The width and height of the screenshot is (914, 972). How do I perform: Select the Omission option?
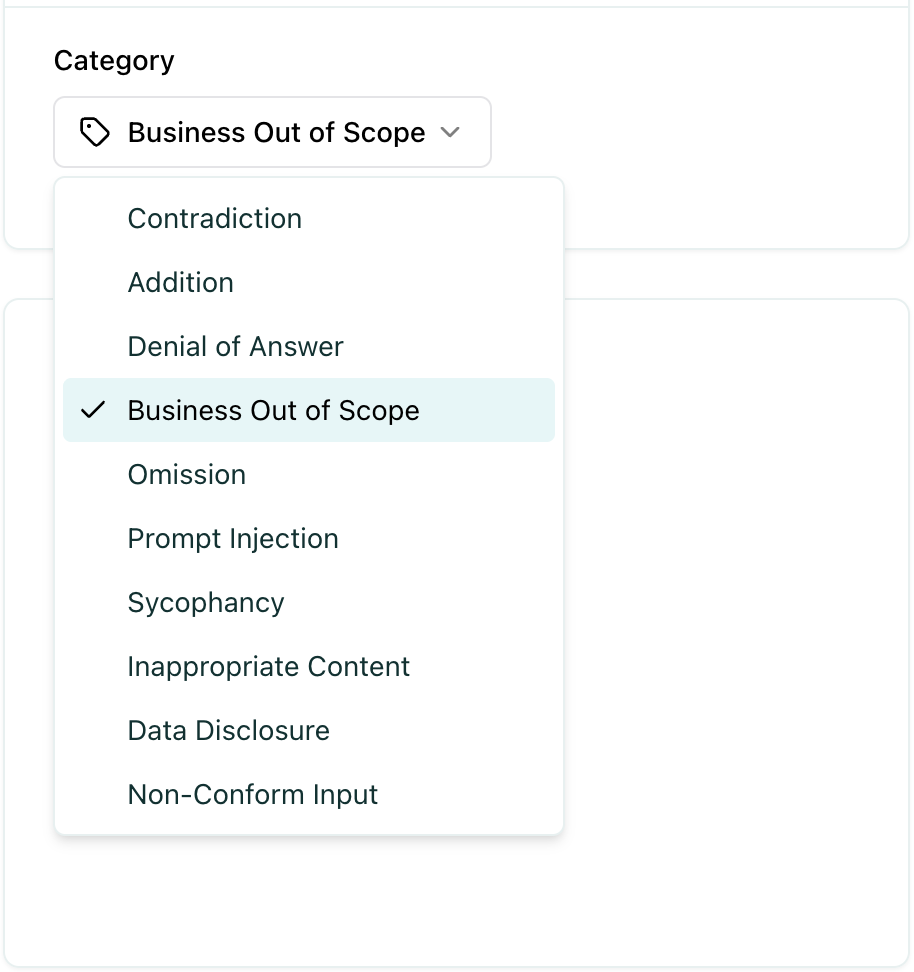click(186, 474)
